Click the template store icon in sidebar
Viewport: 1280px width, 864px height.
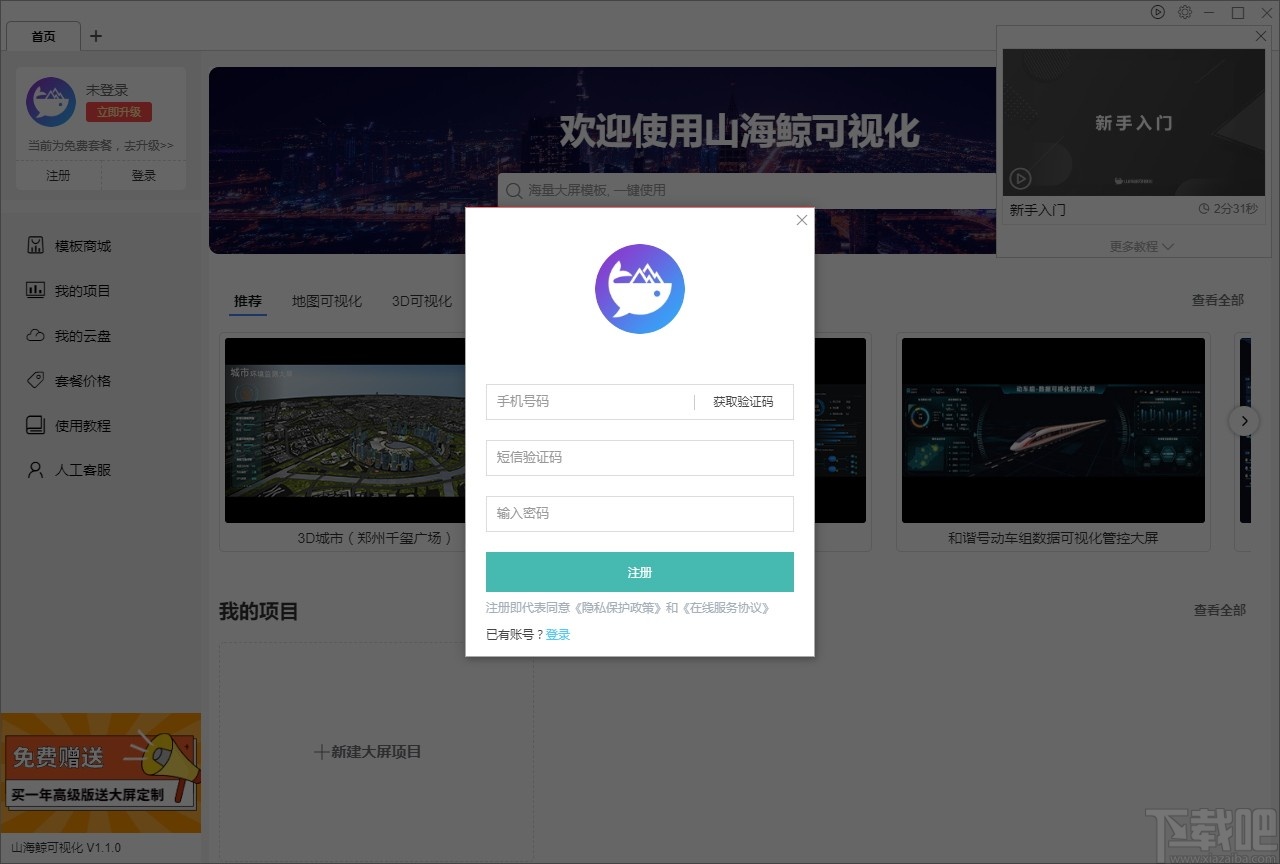point(36,246)
